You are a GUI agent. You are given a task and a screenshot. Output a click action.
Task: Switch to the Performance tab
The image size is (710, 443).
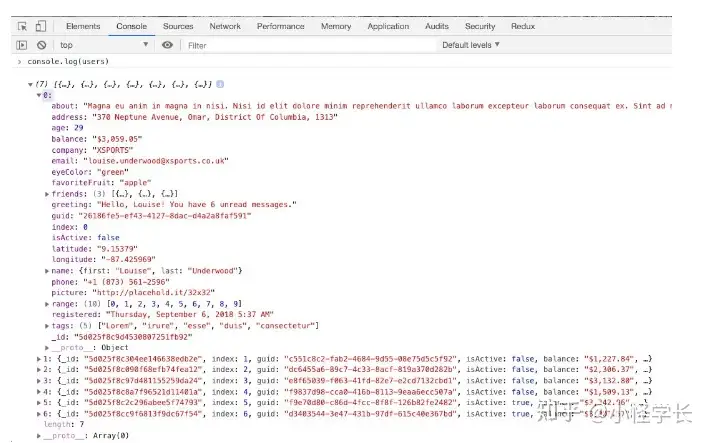coord(281,26)
